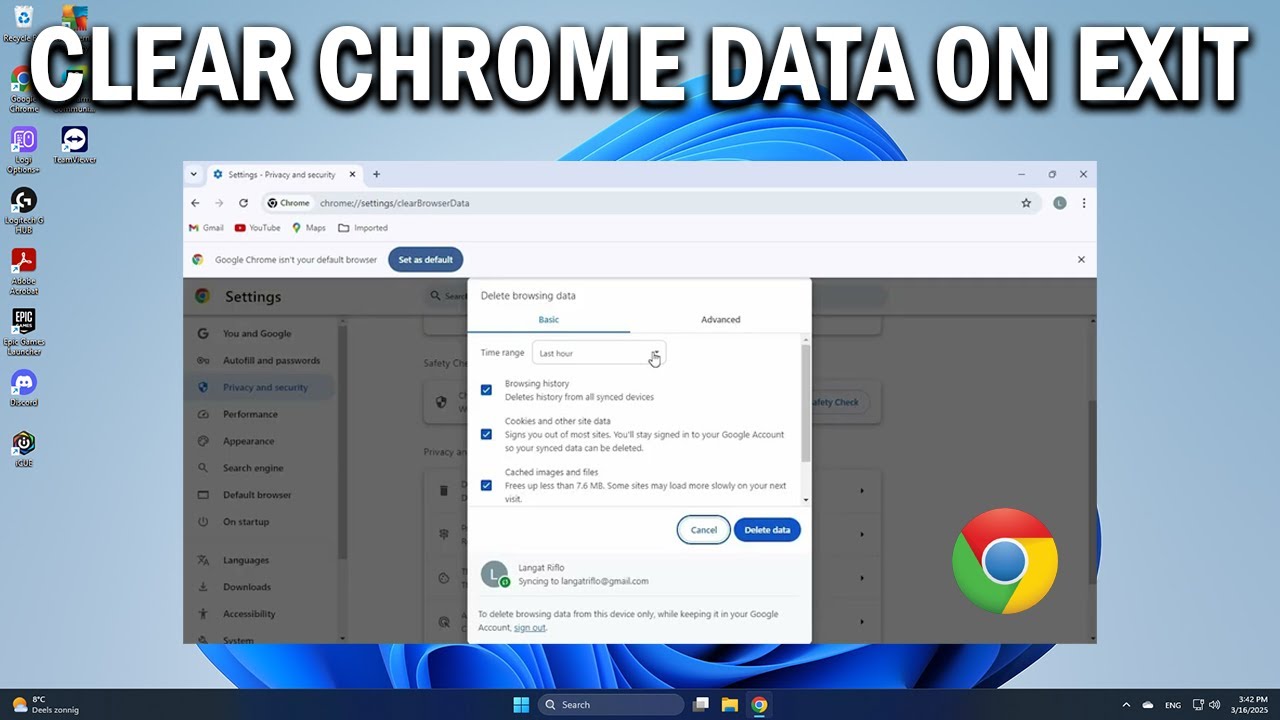Image resolution: width=1280 pixels, height=720 pixels.
Task: Open YouTube bookmark
Action: pyautogui.click(x=257, y=228)
